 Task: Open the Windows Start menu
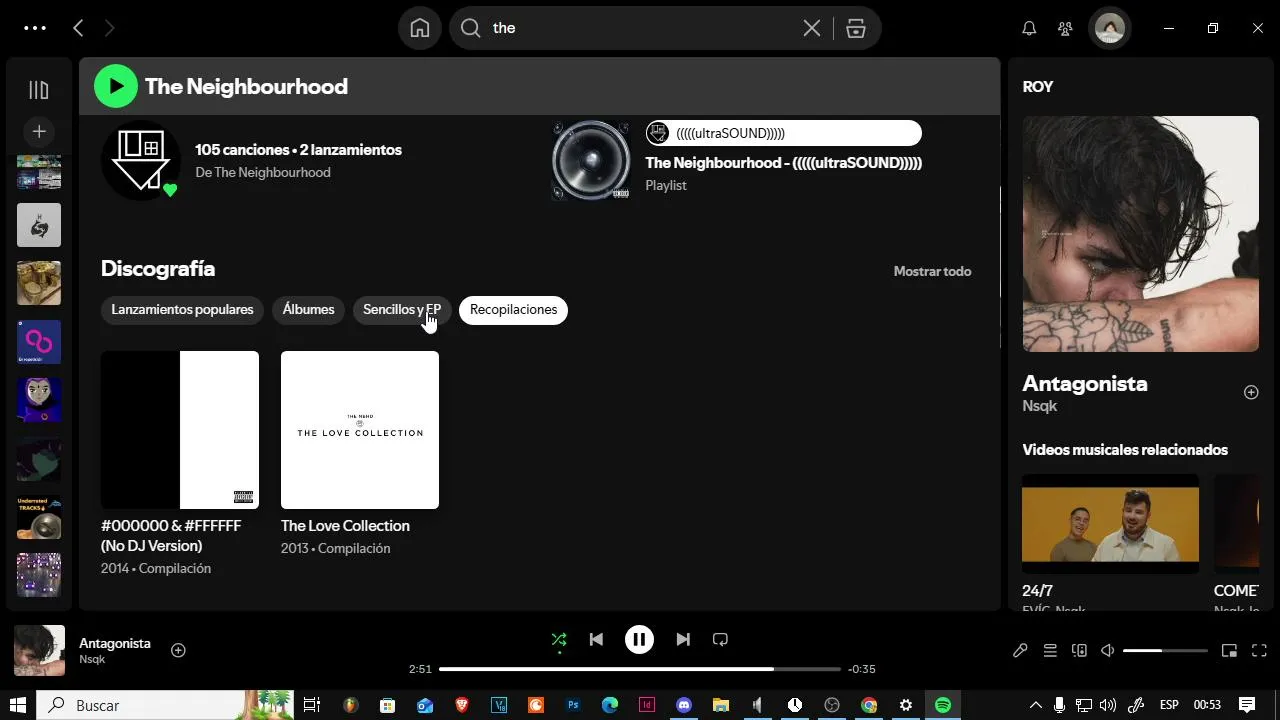coord(18,705)
